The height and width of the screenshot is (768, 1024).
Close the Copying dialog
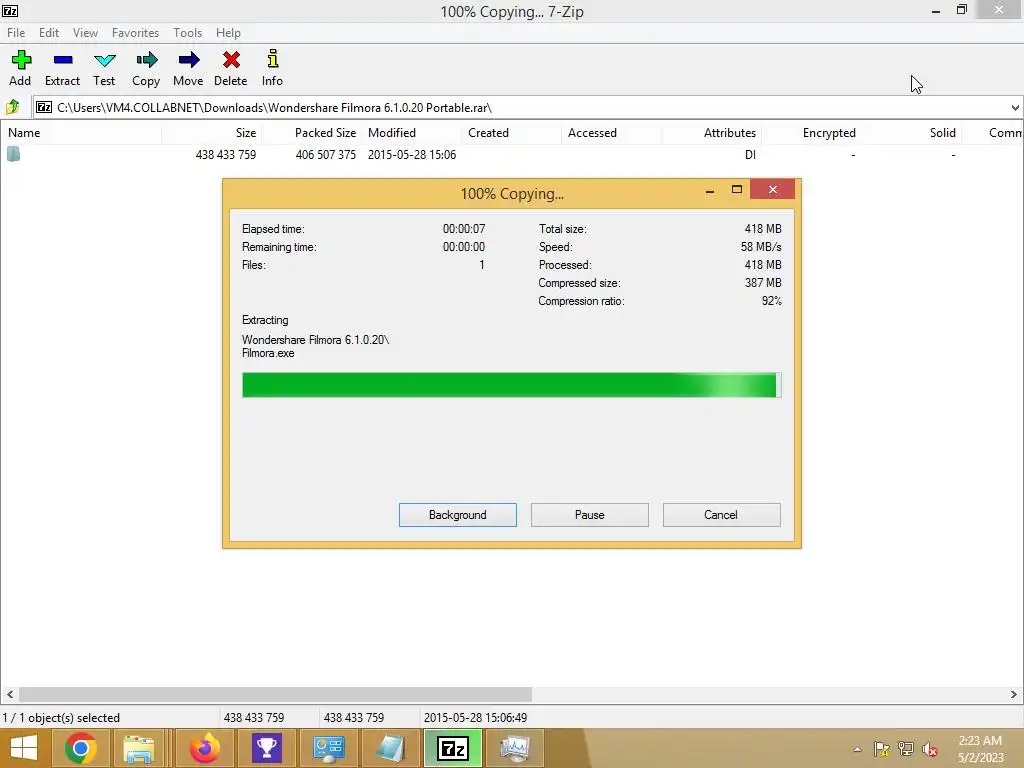773,189
